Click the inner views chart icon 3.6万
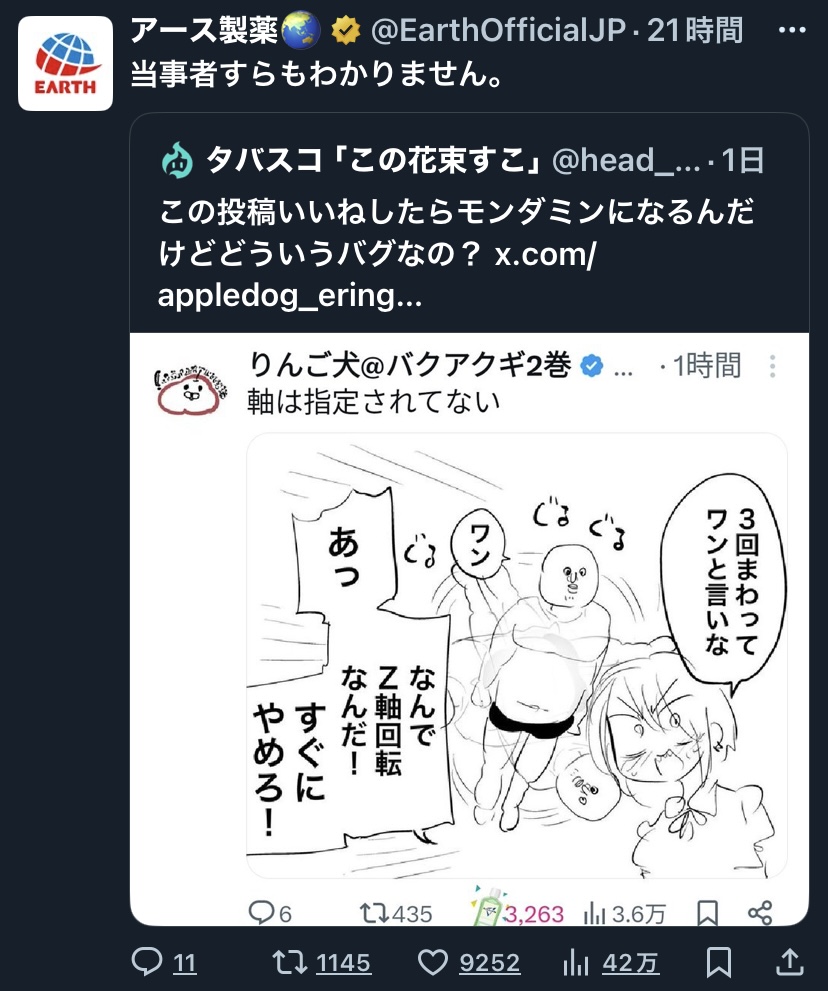 594,913
